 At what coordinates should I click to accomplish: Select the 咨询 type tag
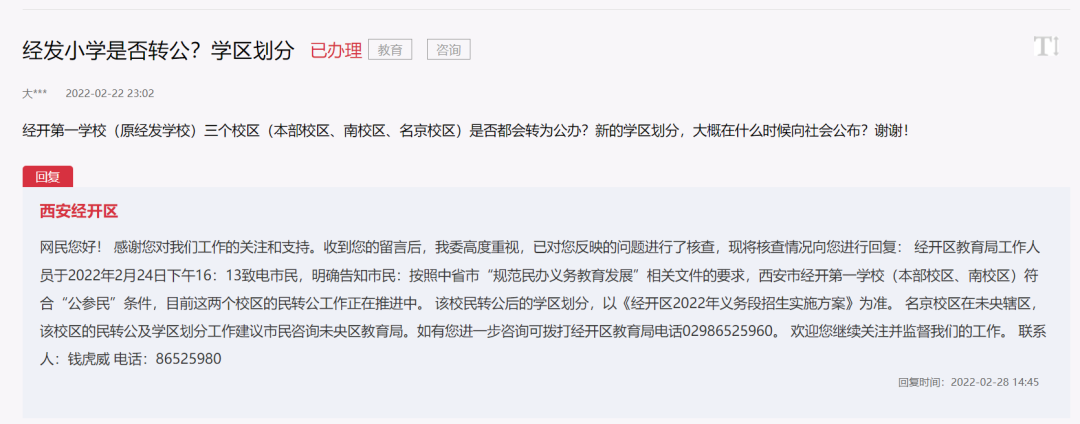(448, 50)
